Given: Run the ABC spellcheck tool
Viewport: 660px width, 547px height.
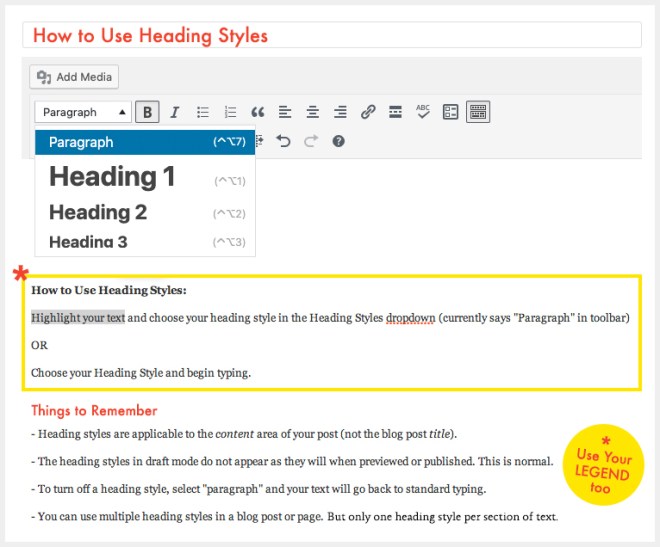Looking at the screenshot, I should tap(423, 112).
